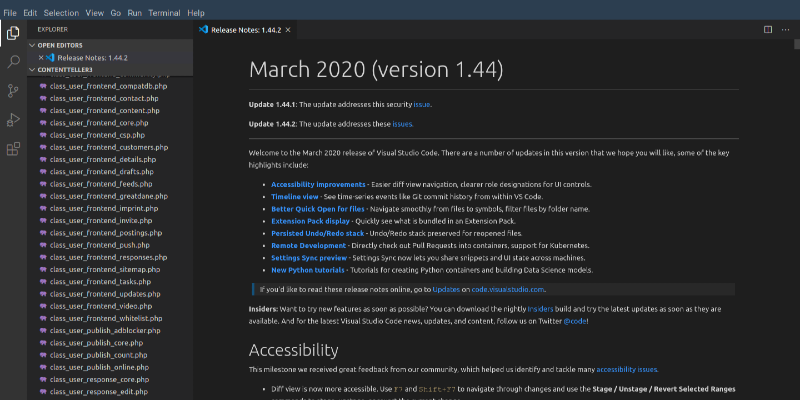800x400 pixels.
Task: Open the editor More Actions ellipsis
Action: coord(785,30)
